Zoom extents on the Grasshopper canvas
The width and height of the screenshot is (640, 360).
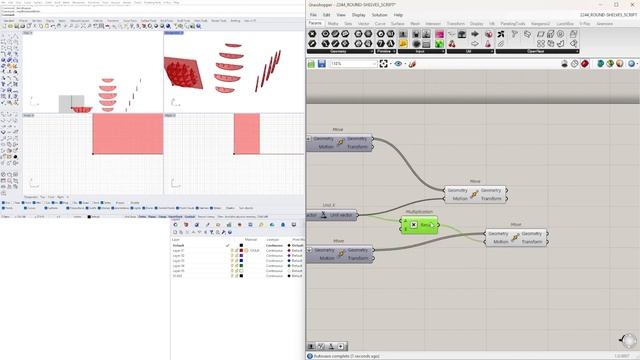[383, 64]
